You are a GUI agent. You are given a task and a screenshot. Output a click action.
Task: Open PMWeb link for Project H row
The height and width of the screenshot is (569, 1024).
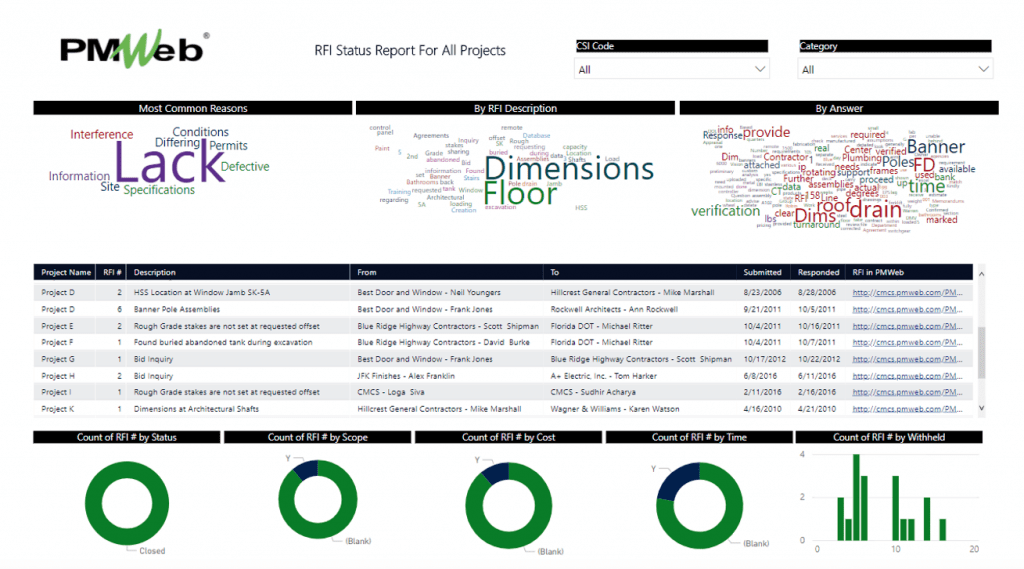[x=907, y=376]
